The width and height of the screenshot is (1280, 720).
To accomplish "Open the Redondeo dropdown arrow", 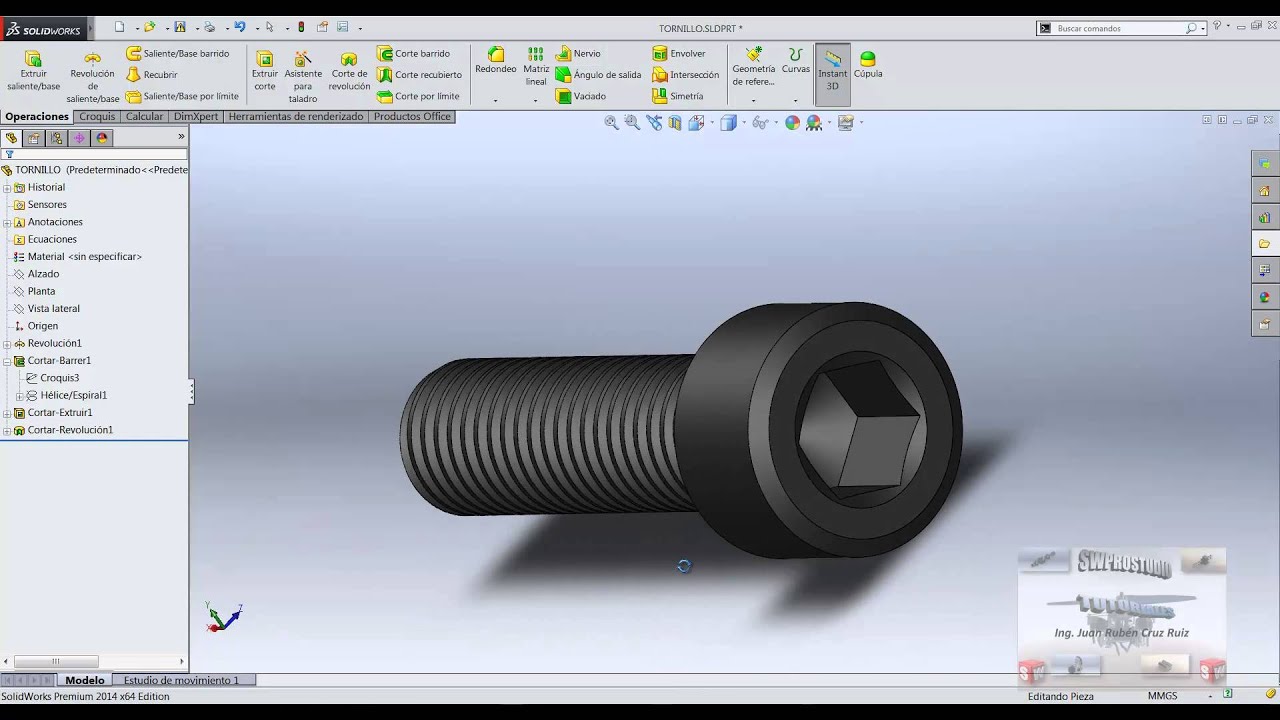I will point(495,100).
